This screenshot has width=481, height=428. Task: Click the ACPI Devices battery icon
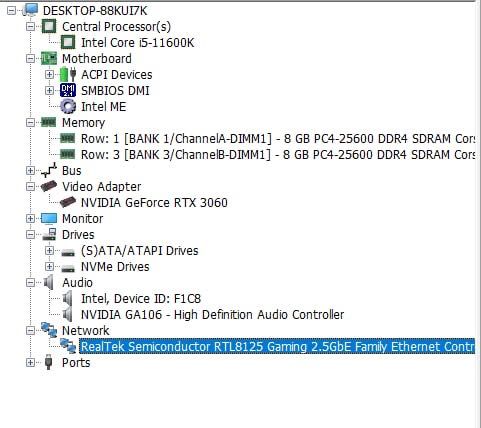pos(68,74)
